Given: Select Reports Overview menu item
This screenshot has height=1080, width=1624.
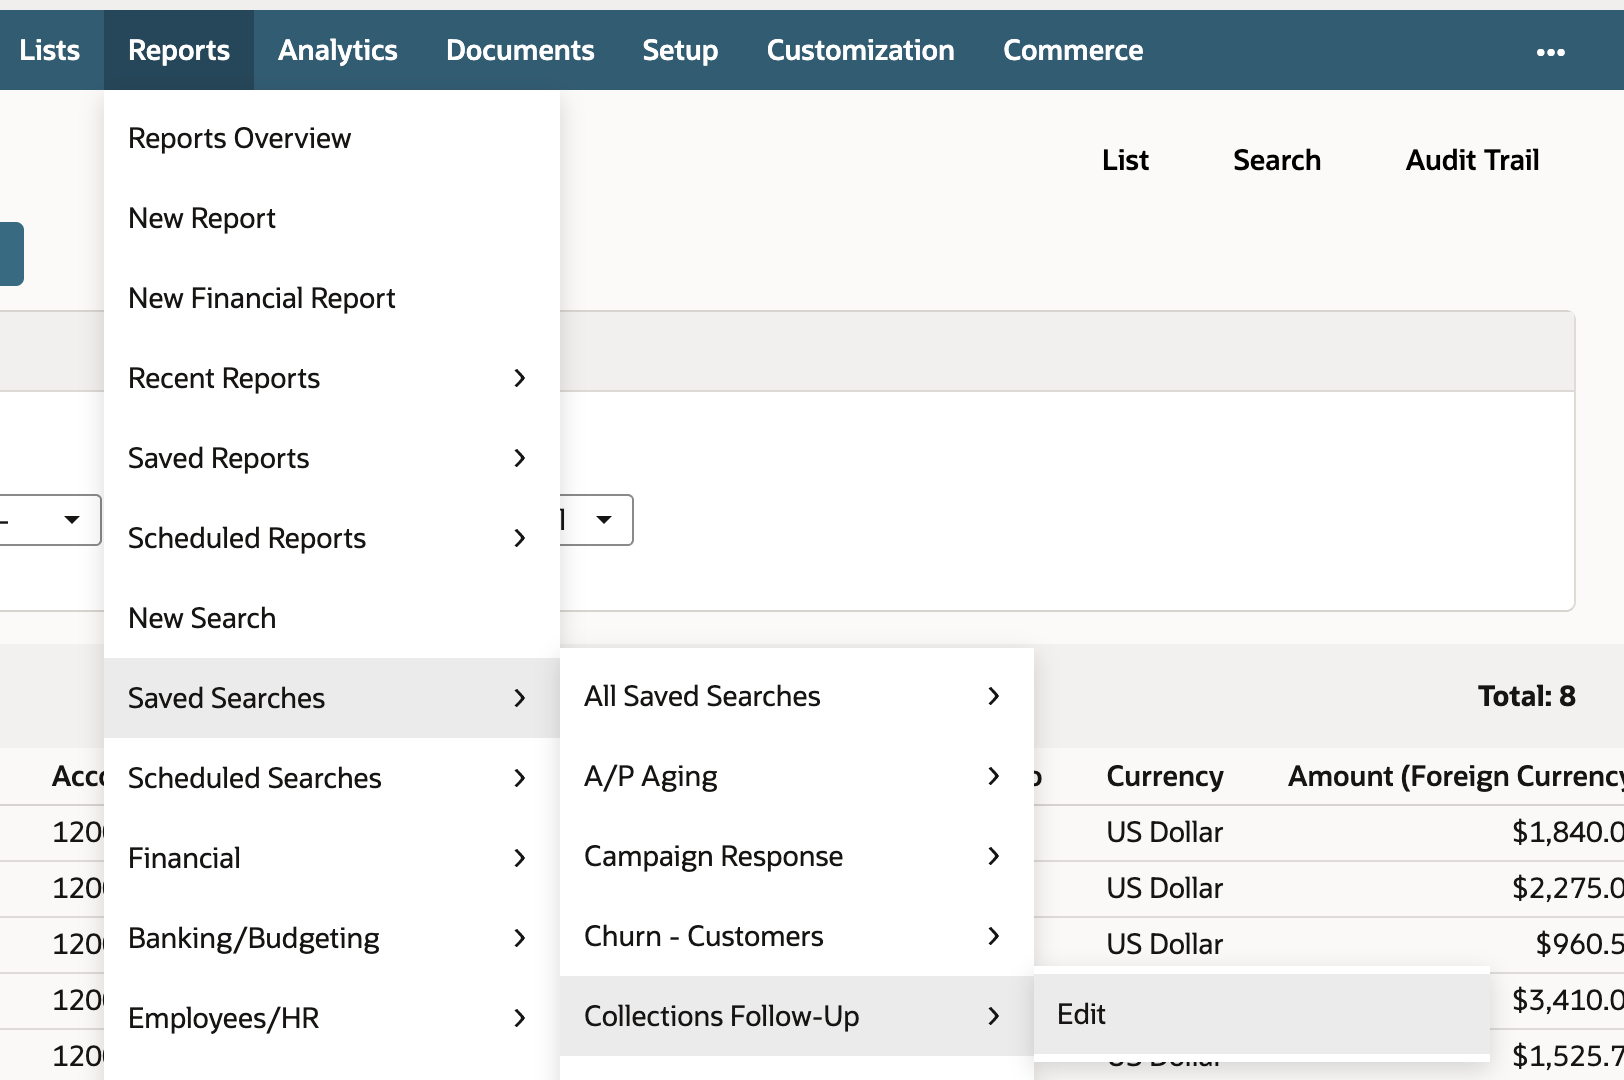Looking at the screenshot, I should click(x=331, y=138).
